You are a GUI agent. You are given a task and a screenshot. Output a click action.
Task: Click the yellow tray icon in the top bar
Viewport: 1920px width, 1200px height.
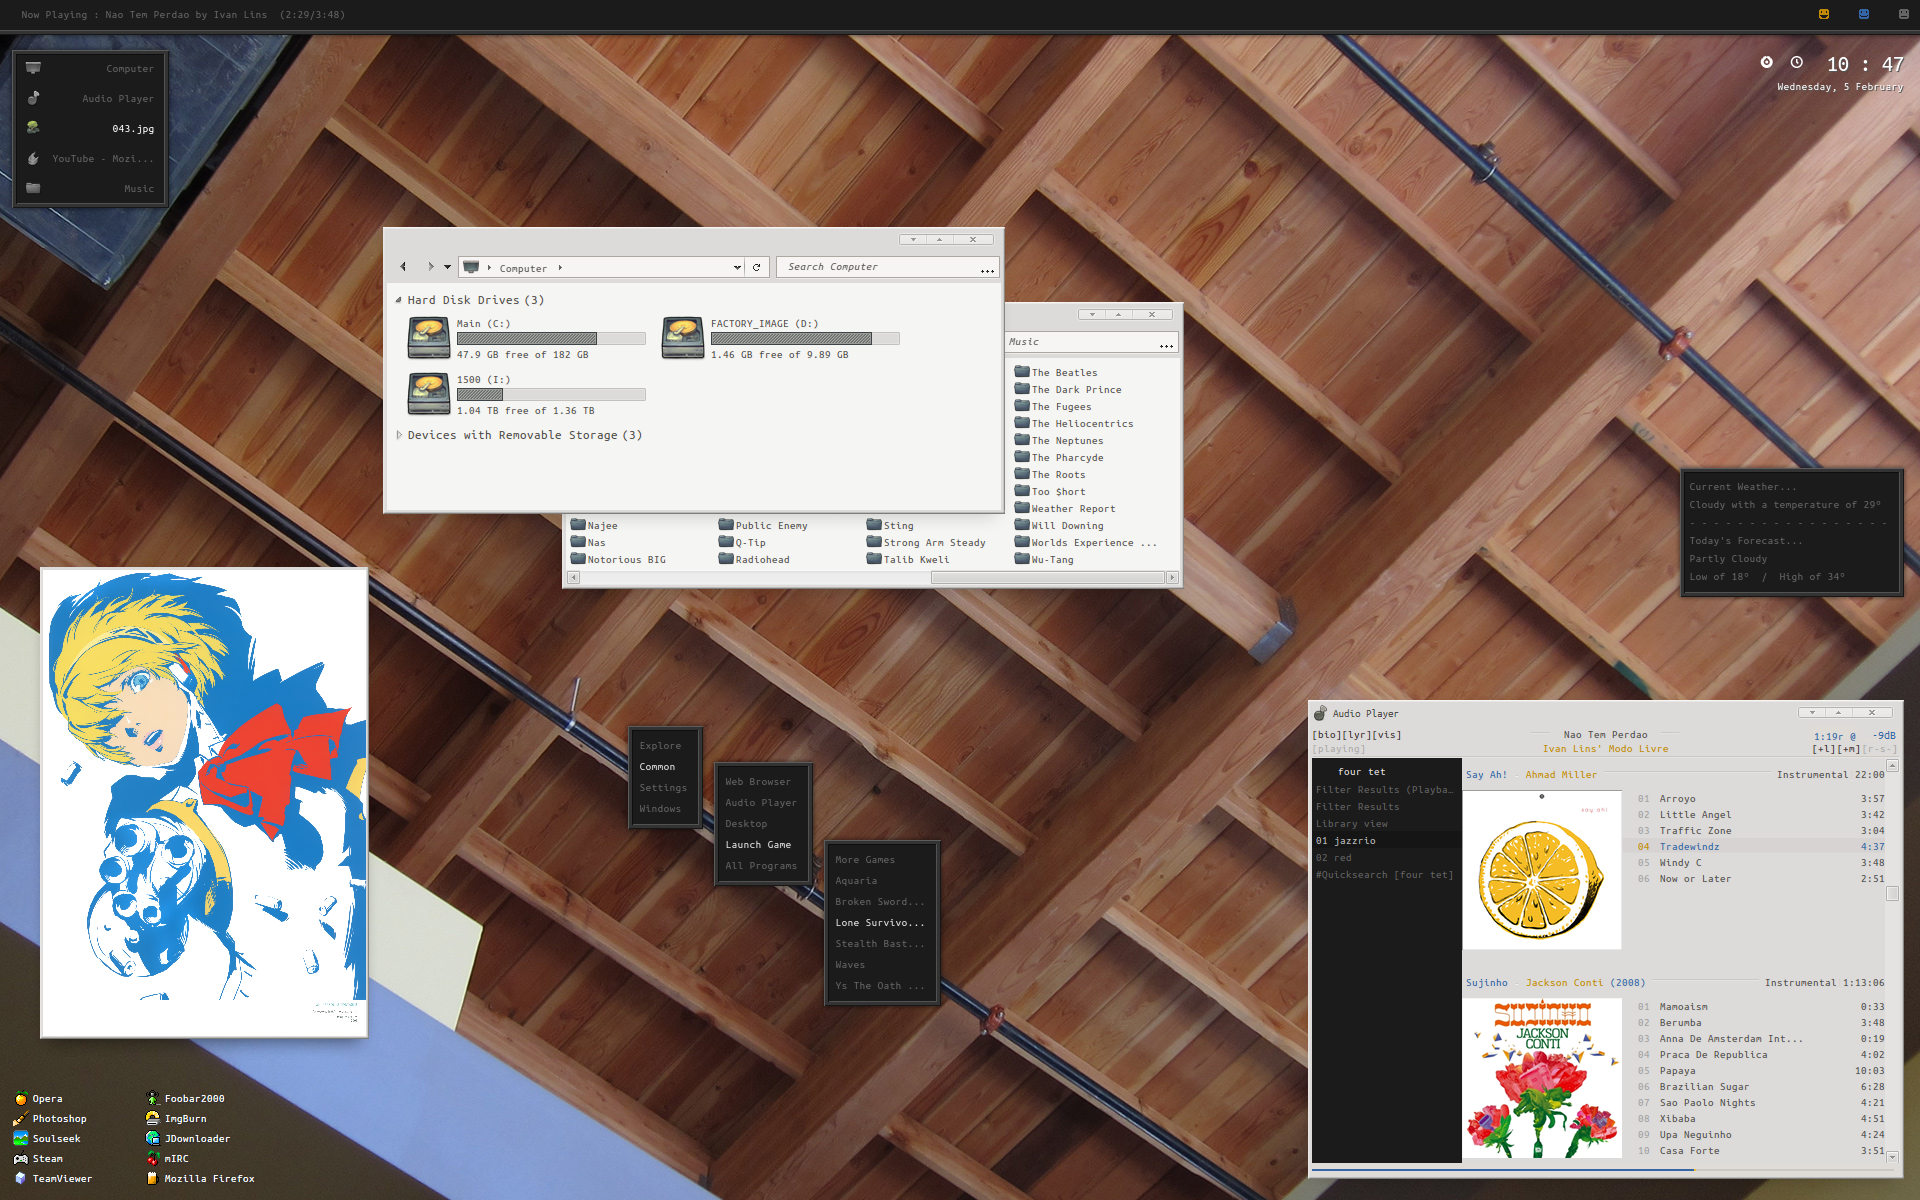point(1824,14)
